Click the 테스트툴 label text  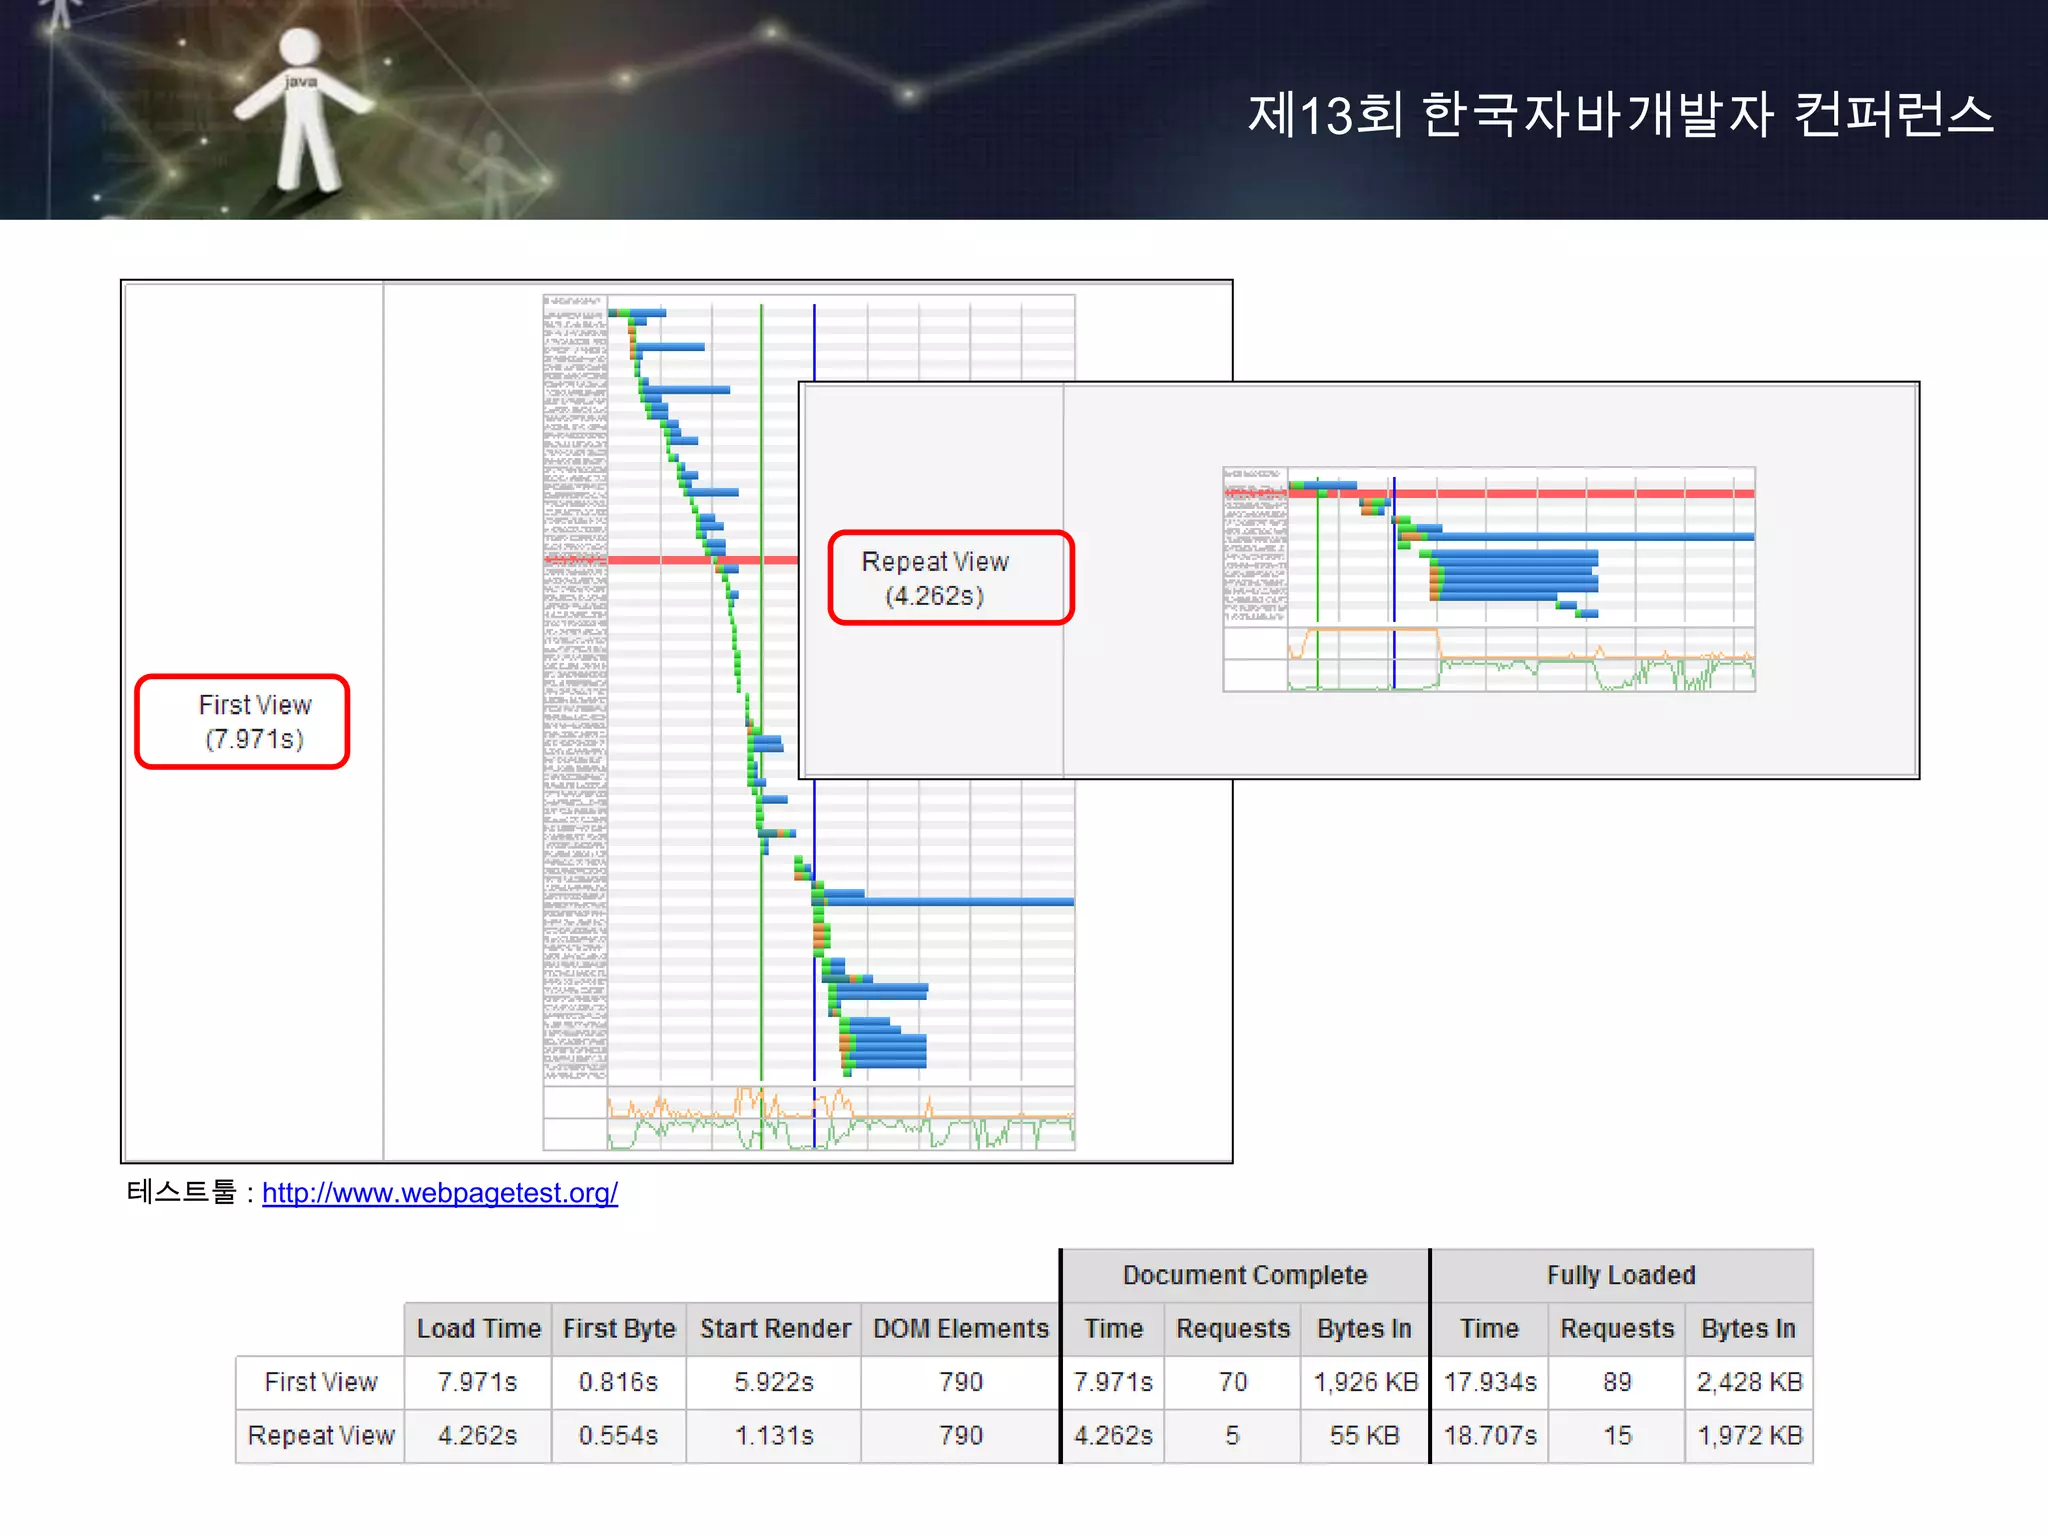pos(181,1193)
